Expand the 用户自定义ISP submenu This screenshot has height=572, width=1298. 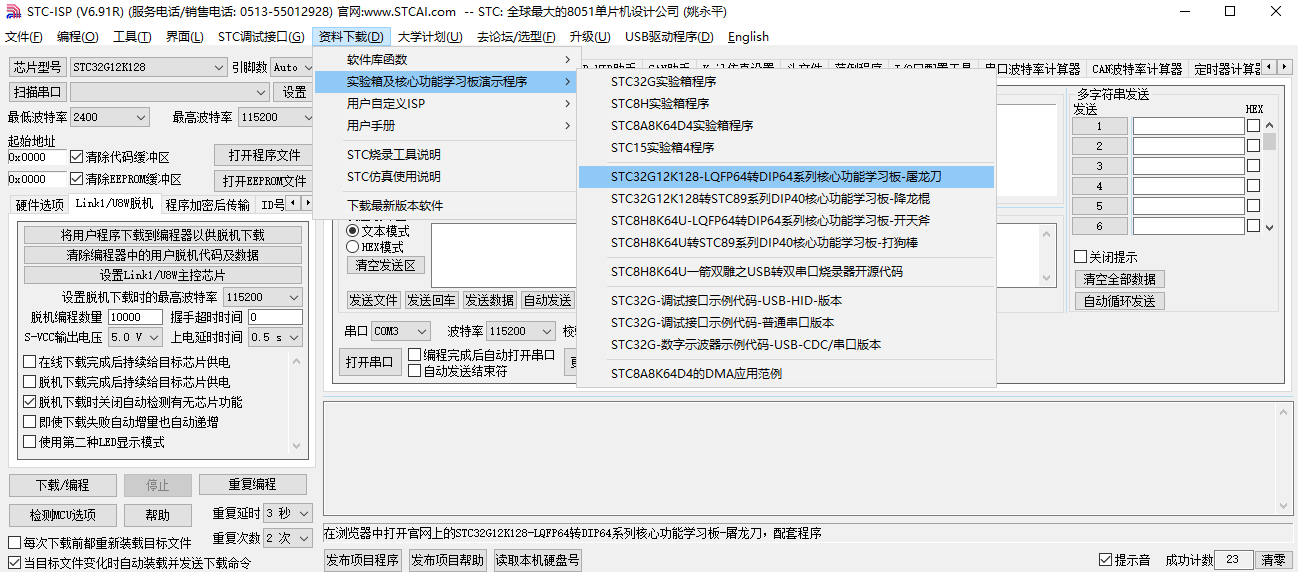(445, 104)
